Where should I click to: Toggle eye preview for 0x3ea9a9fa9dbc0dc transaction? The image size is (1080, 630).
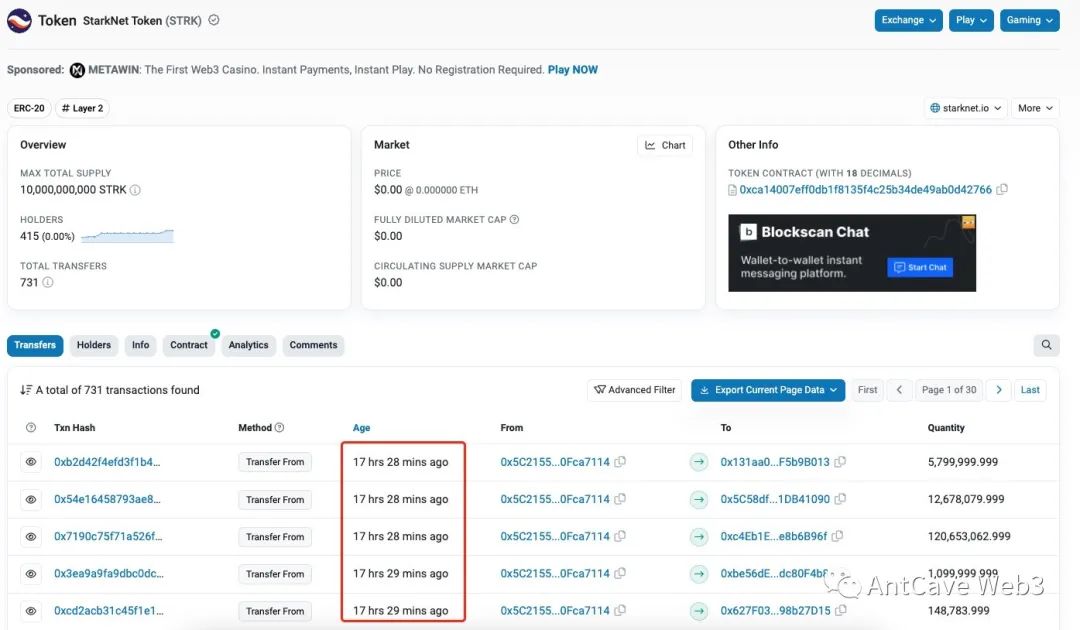point(31,574)
